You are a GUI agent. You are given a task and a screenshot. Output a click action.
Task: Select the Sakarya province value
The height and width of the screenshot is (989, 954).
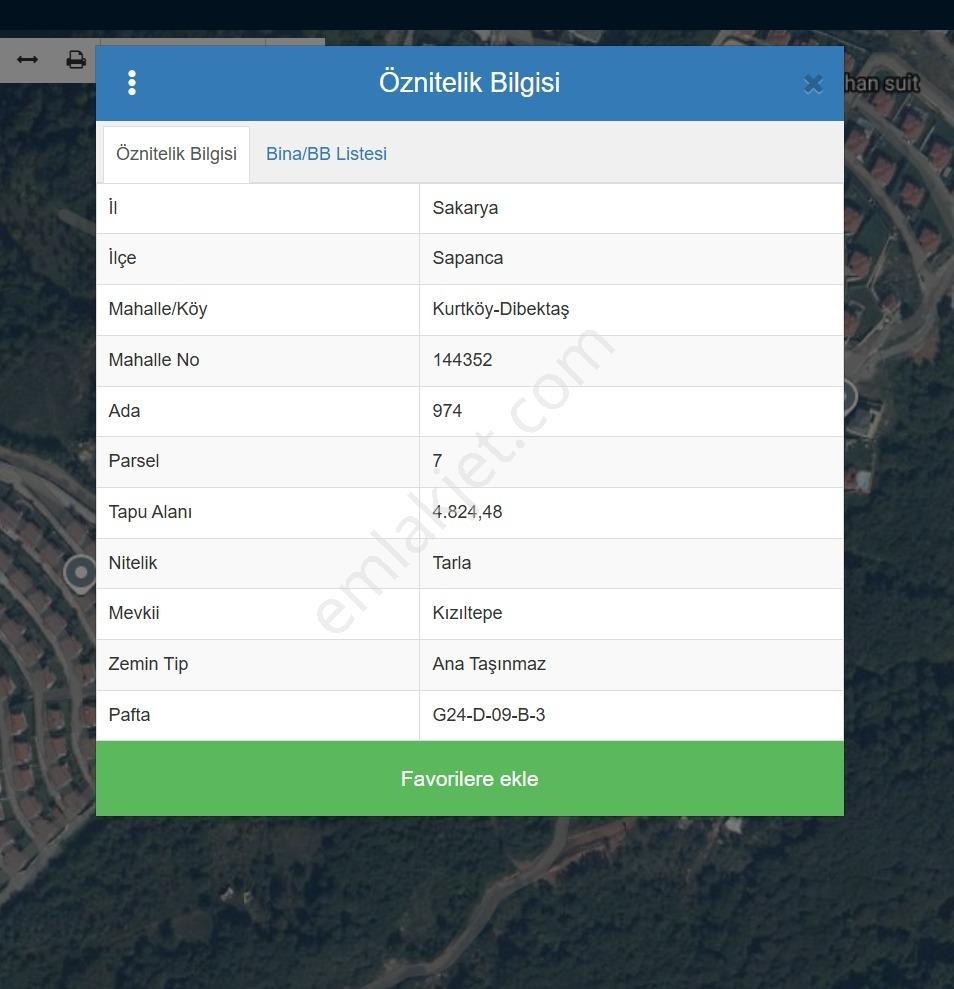[x=465, y=208]
